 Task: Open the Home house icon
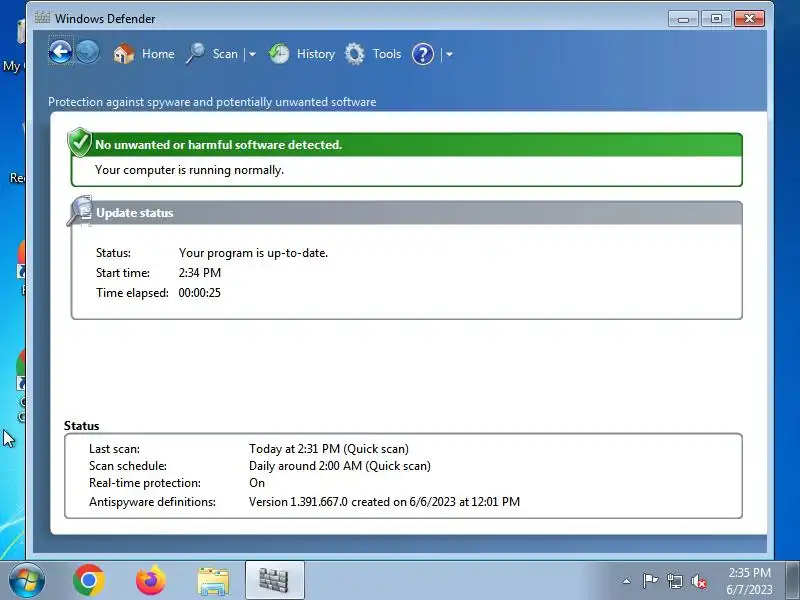click(123, 54)
